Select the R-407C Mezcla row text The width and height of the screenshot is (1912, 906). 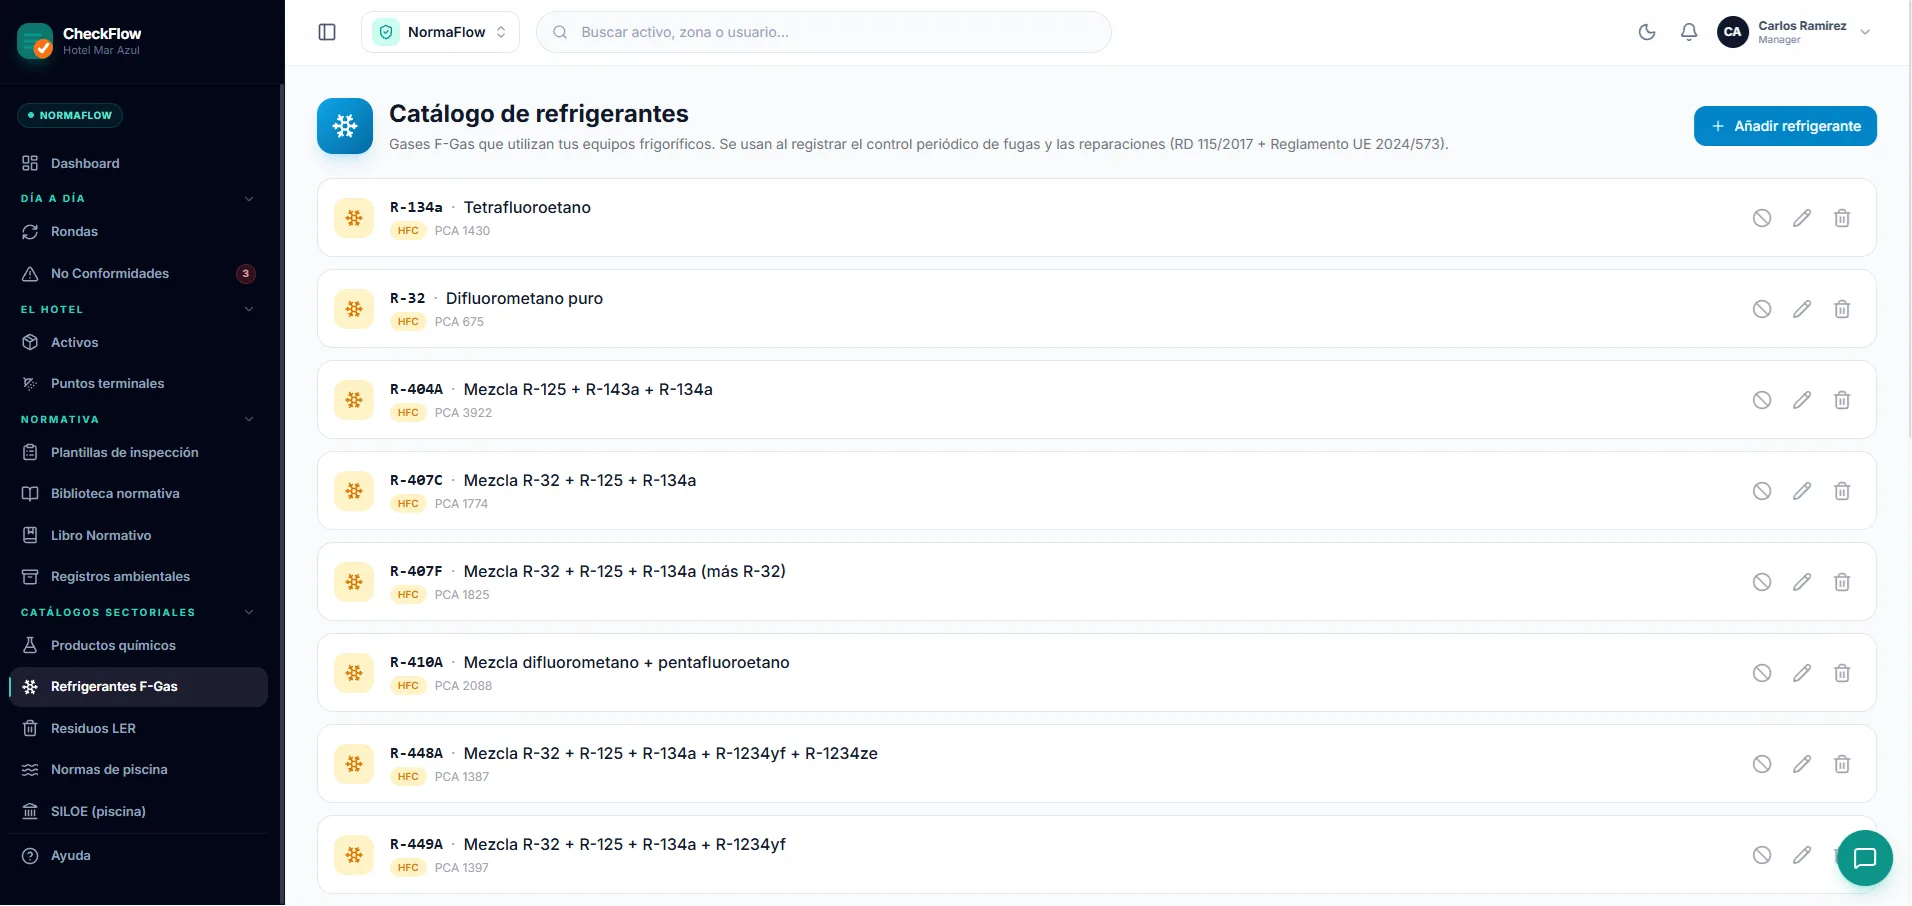580,480
